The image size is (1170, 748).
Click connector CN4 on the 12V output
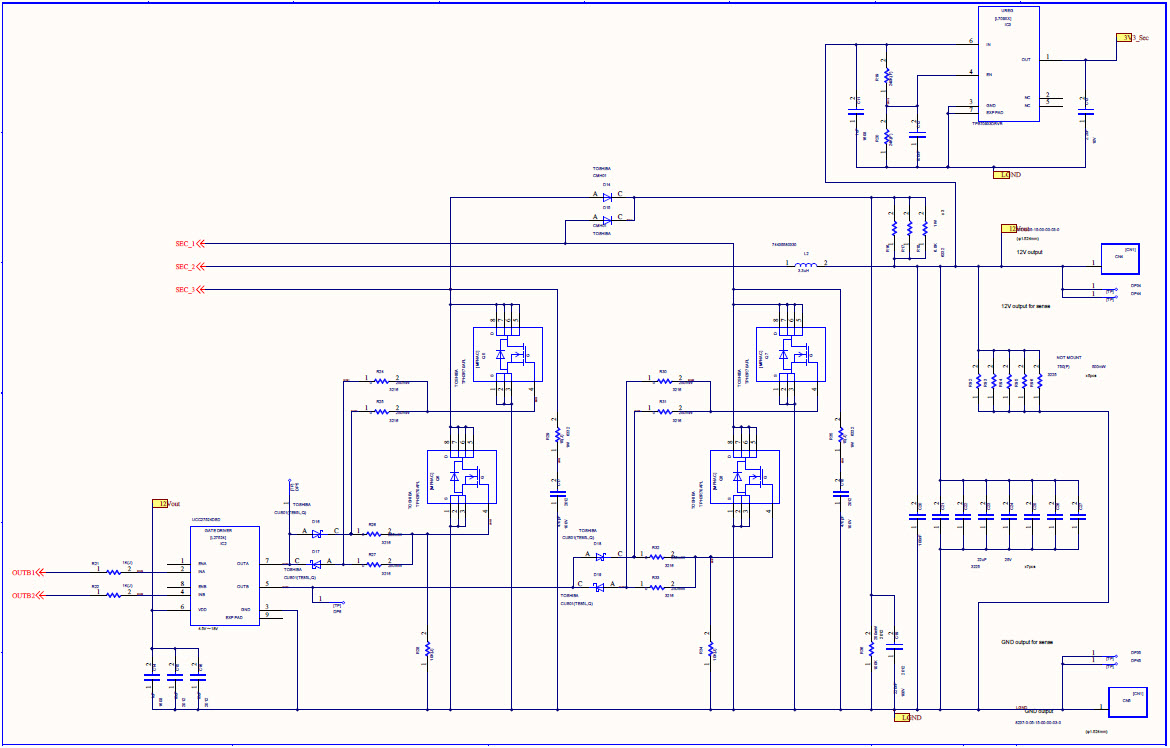coord(1121,258)
